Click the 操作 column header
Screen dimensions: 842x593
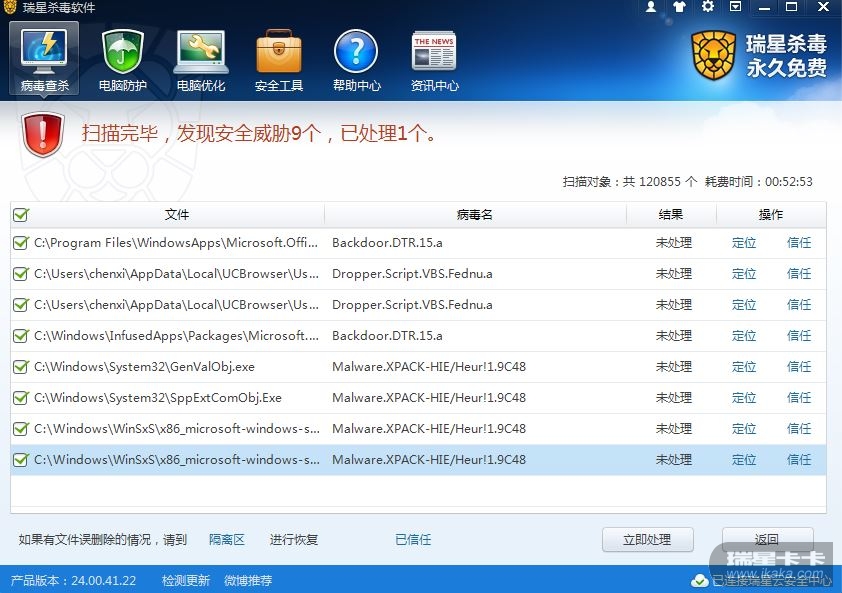pos(771,215)
